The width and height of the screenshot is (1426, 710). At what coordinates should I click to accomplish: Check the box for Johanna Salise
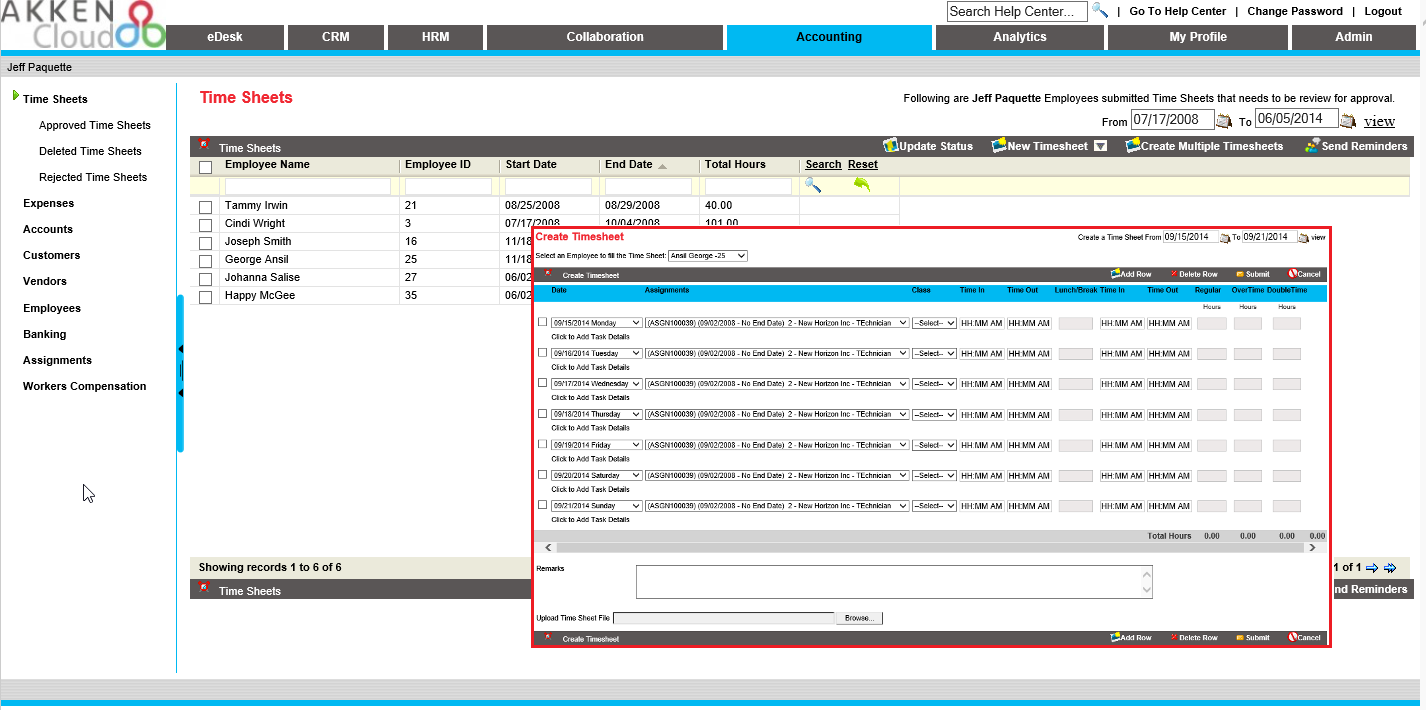tap(206, 279)
